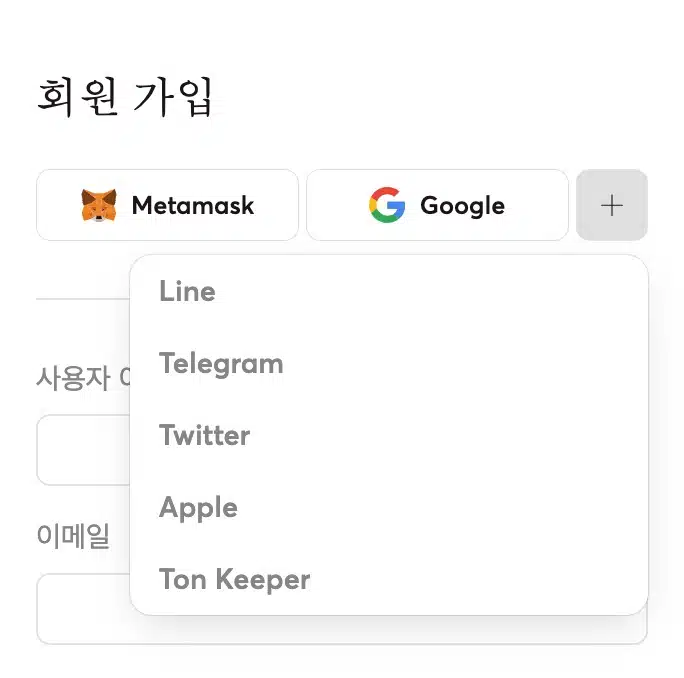Click the horizontal divider under social buttons
This screenshot has height=678, width=684.
click(x=83, y=299)
